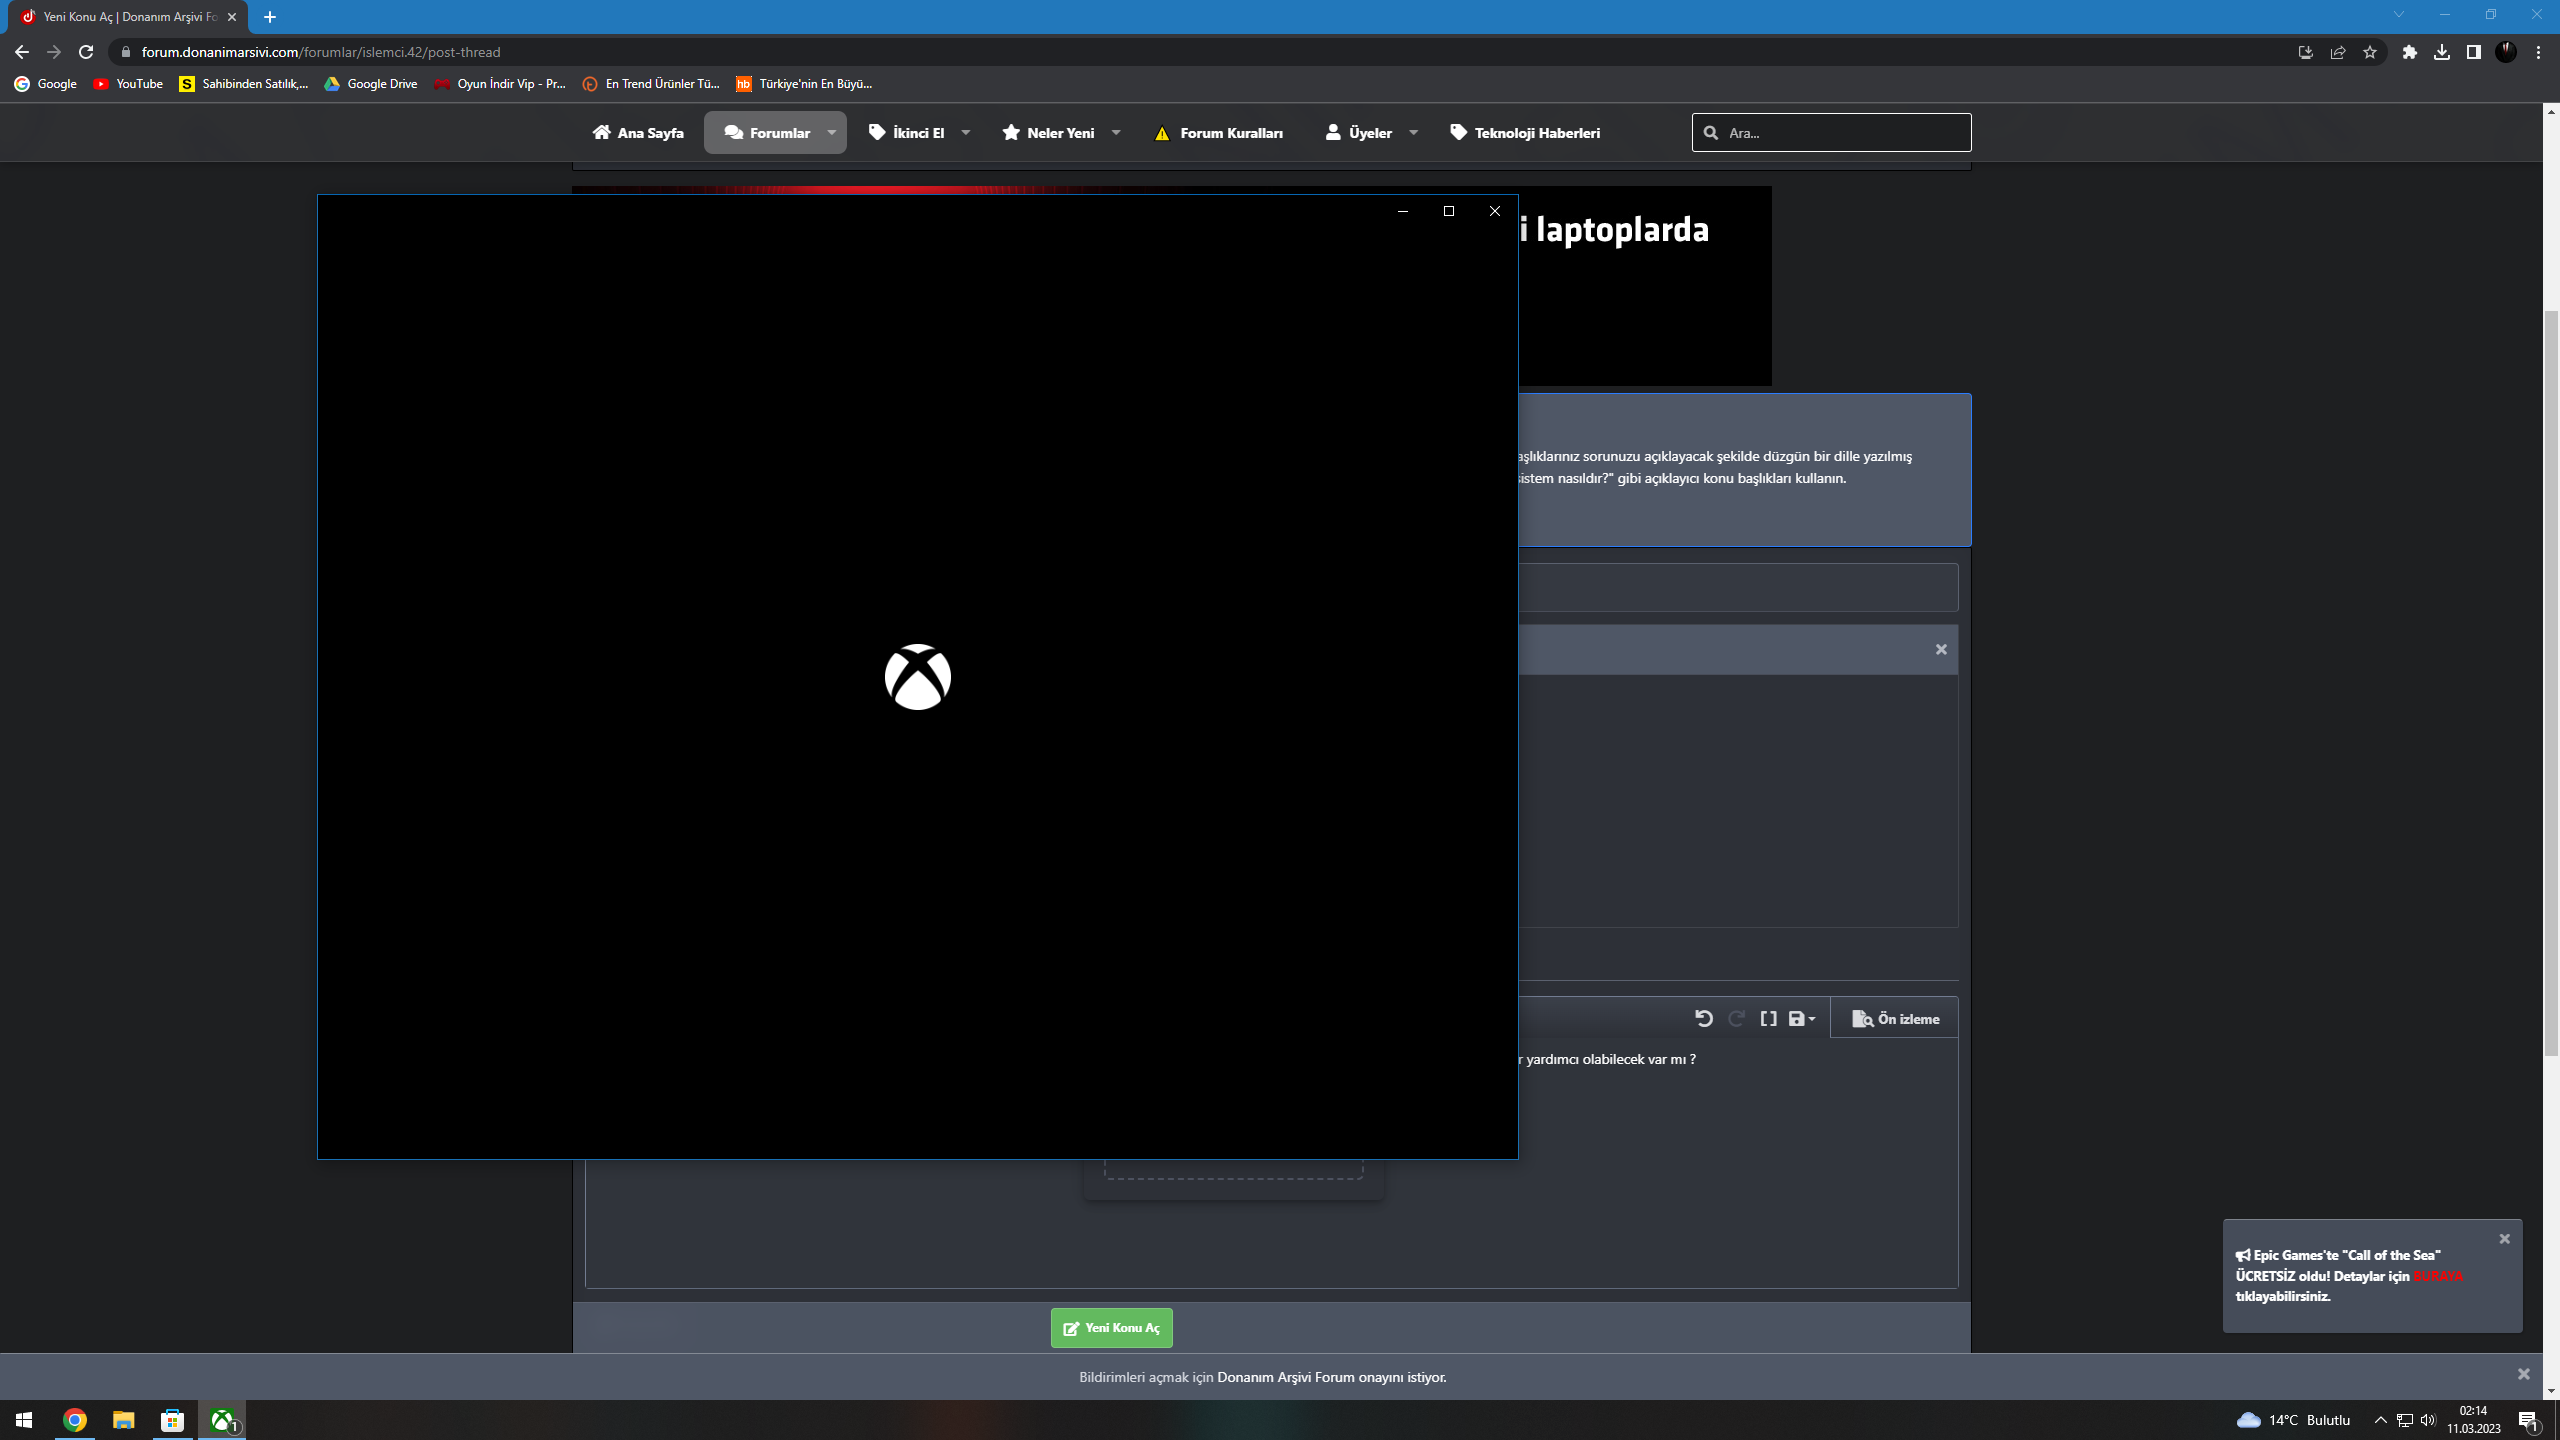Open the Üyeler navigation item

click(x=1358, y=133)
